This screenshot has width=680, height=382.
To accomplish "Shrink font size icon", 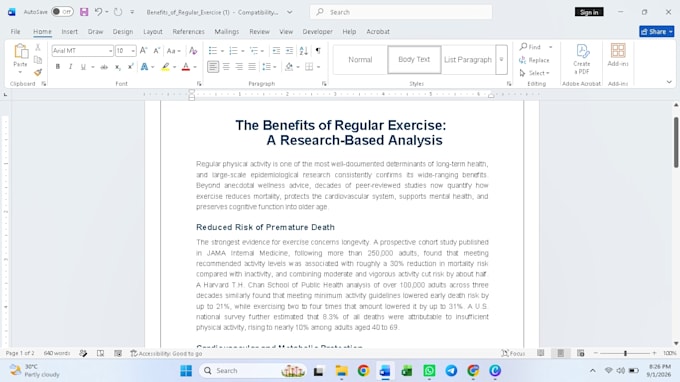I will pyautogui.click(x=157, y=51).
